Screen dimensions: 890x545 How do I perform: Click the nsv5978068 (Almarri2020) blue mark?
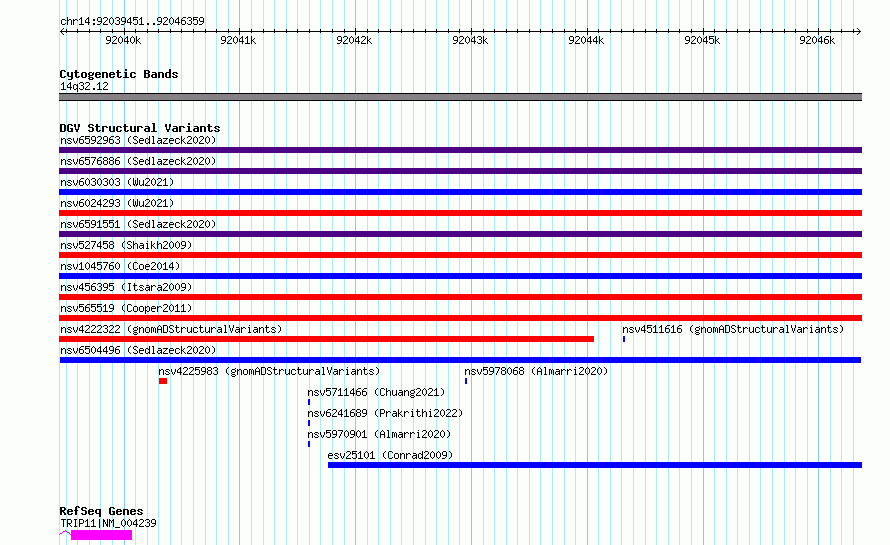[x=466, y=381]
